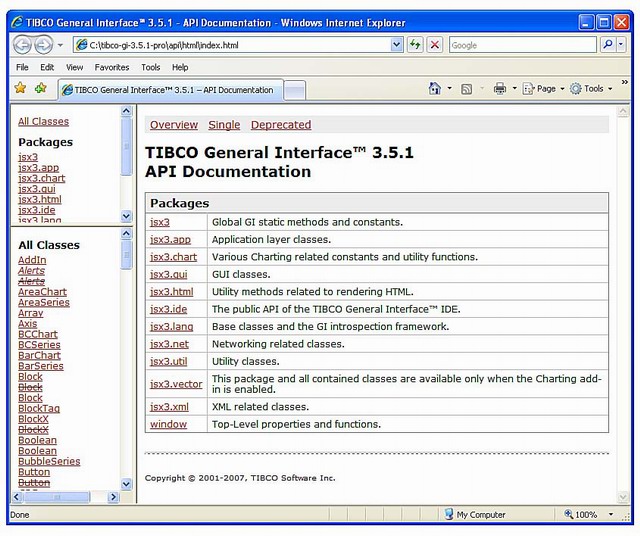
Task: Open the AddIn class link
Action: 32,260
